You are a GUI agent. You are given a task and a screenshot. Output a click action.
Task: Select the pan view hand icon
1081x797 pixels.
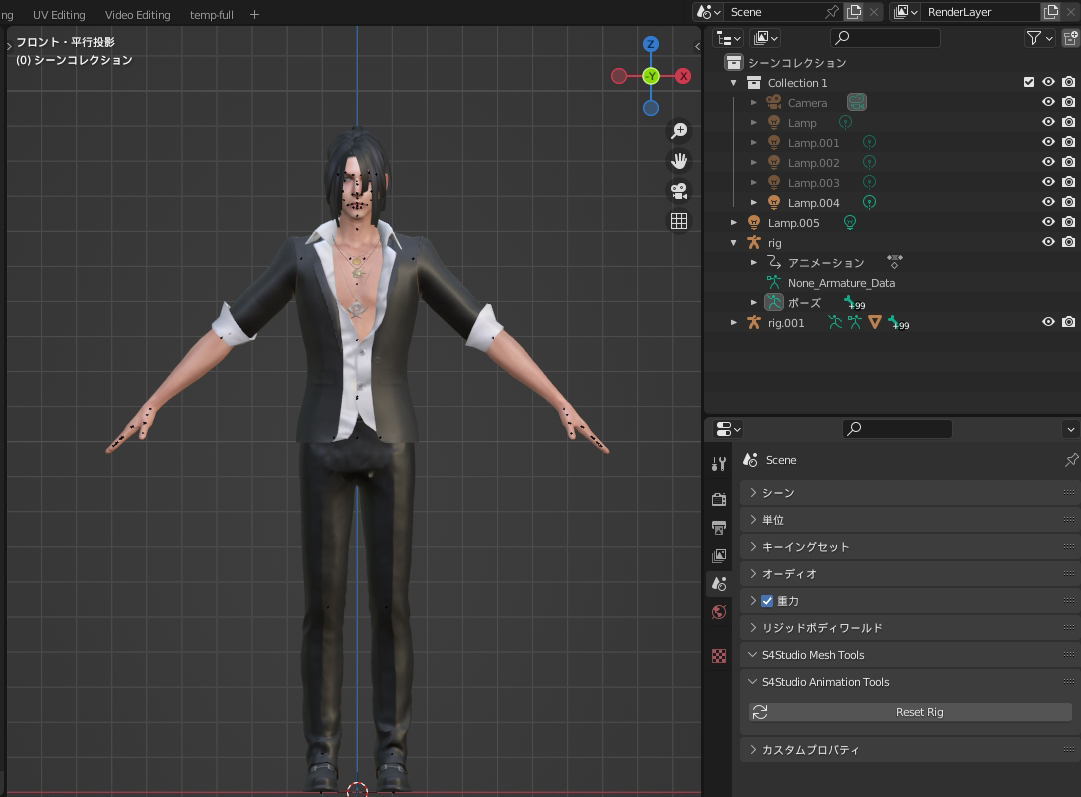[x=679, y=161]
